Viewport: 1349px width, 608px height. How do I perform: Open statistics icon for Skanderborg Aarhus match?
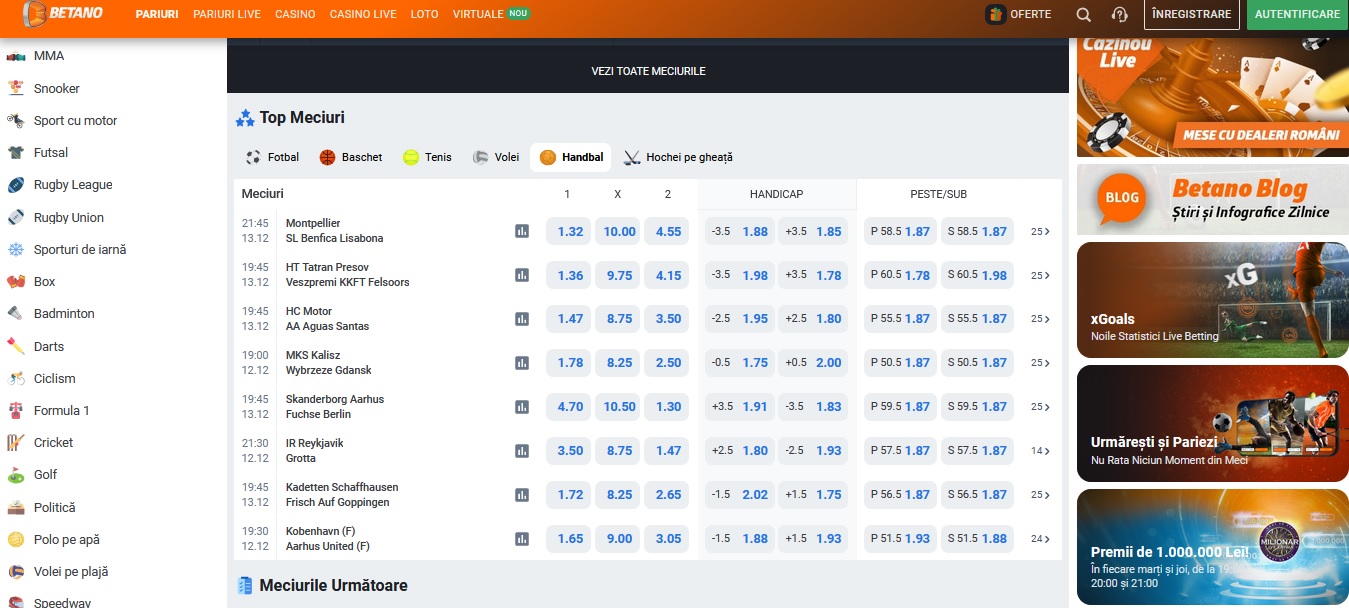coord(522,407)
